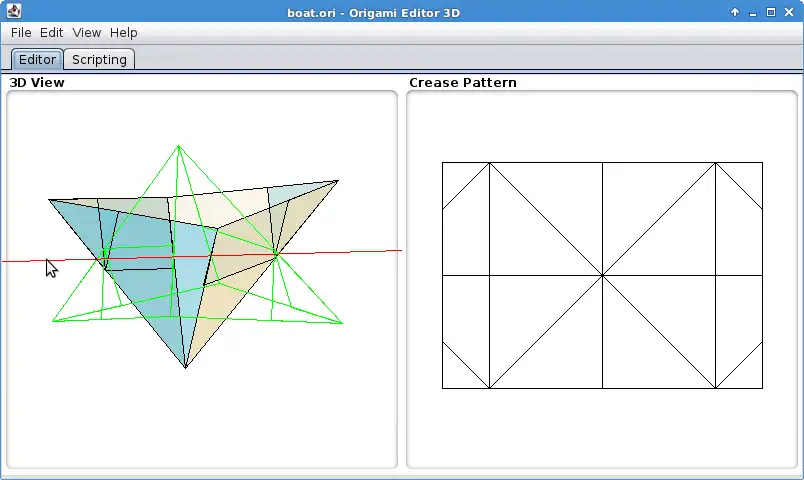Click the top-left corner of the crease pattern
Viewport: 804px width, 480px height.
(443, 163)
